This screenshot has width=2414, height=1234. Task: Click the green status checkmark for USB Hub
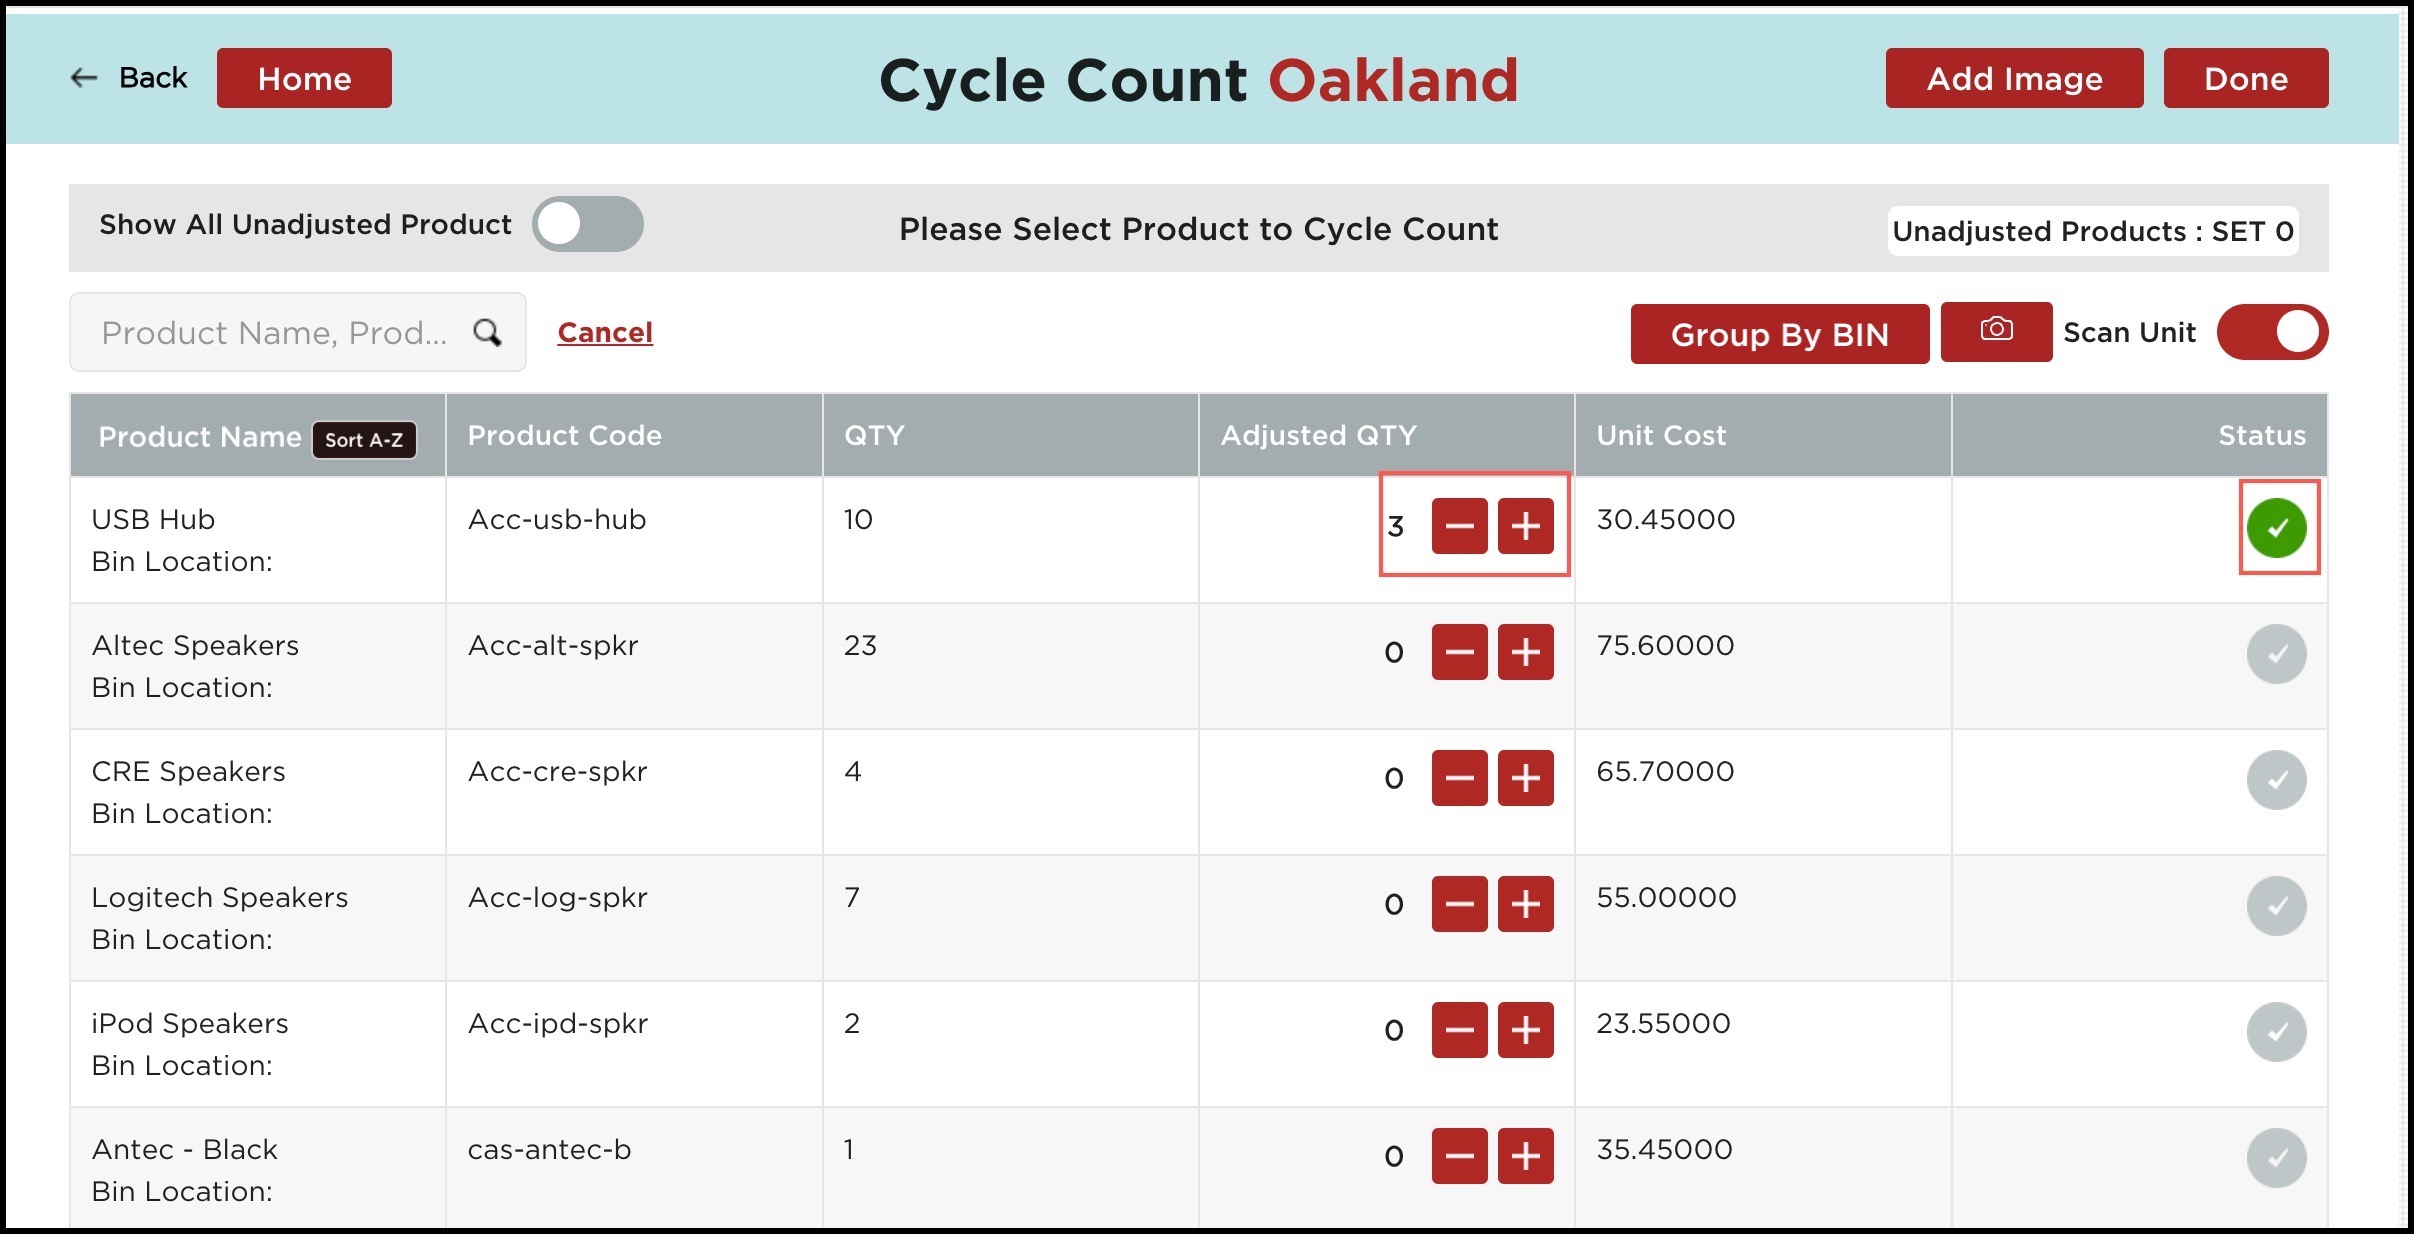[x=2276, y=527]
